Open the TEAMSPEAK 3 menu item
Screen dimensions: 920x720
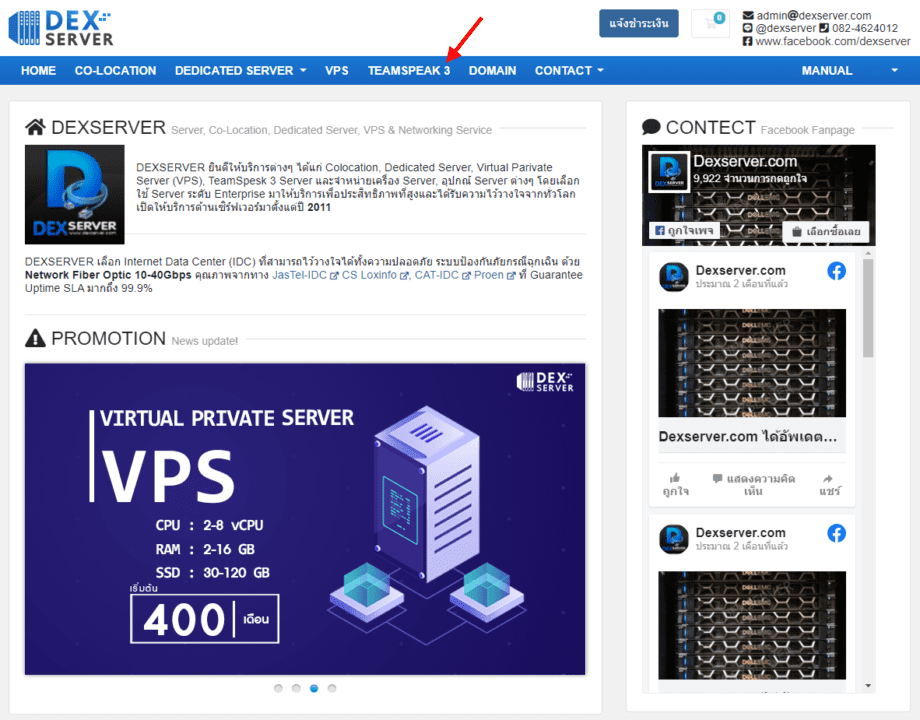[408, 71]
